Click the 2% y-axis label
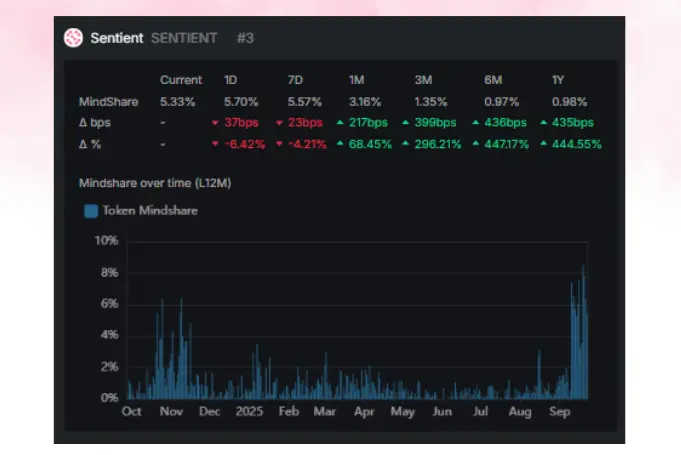Viewport: 681px width, 455px height. 109,367
